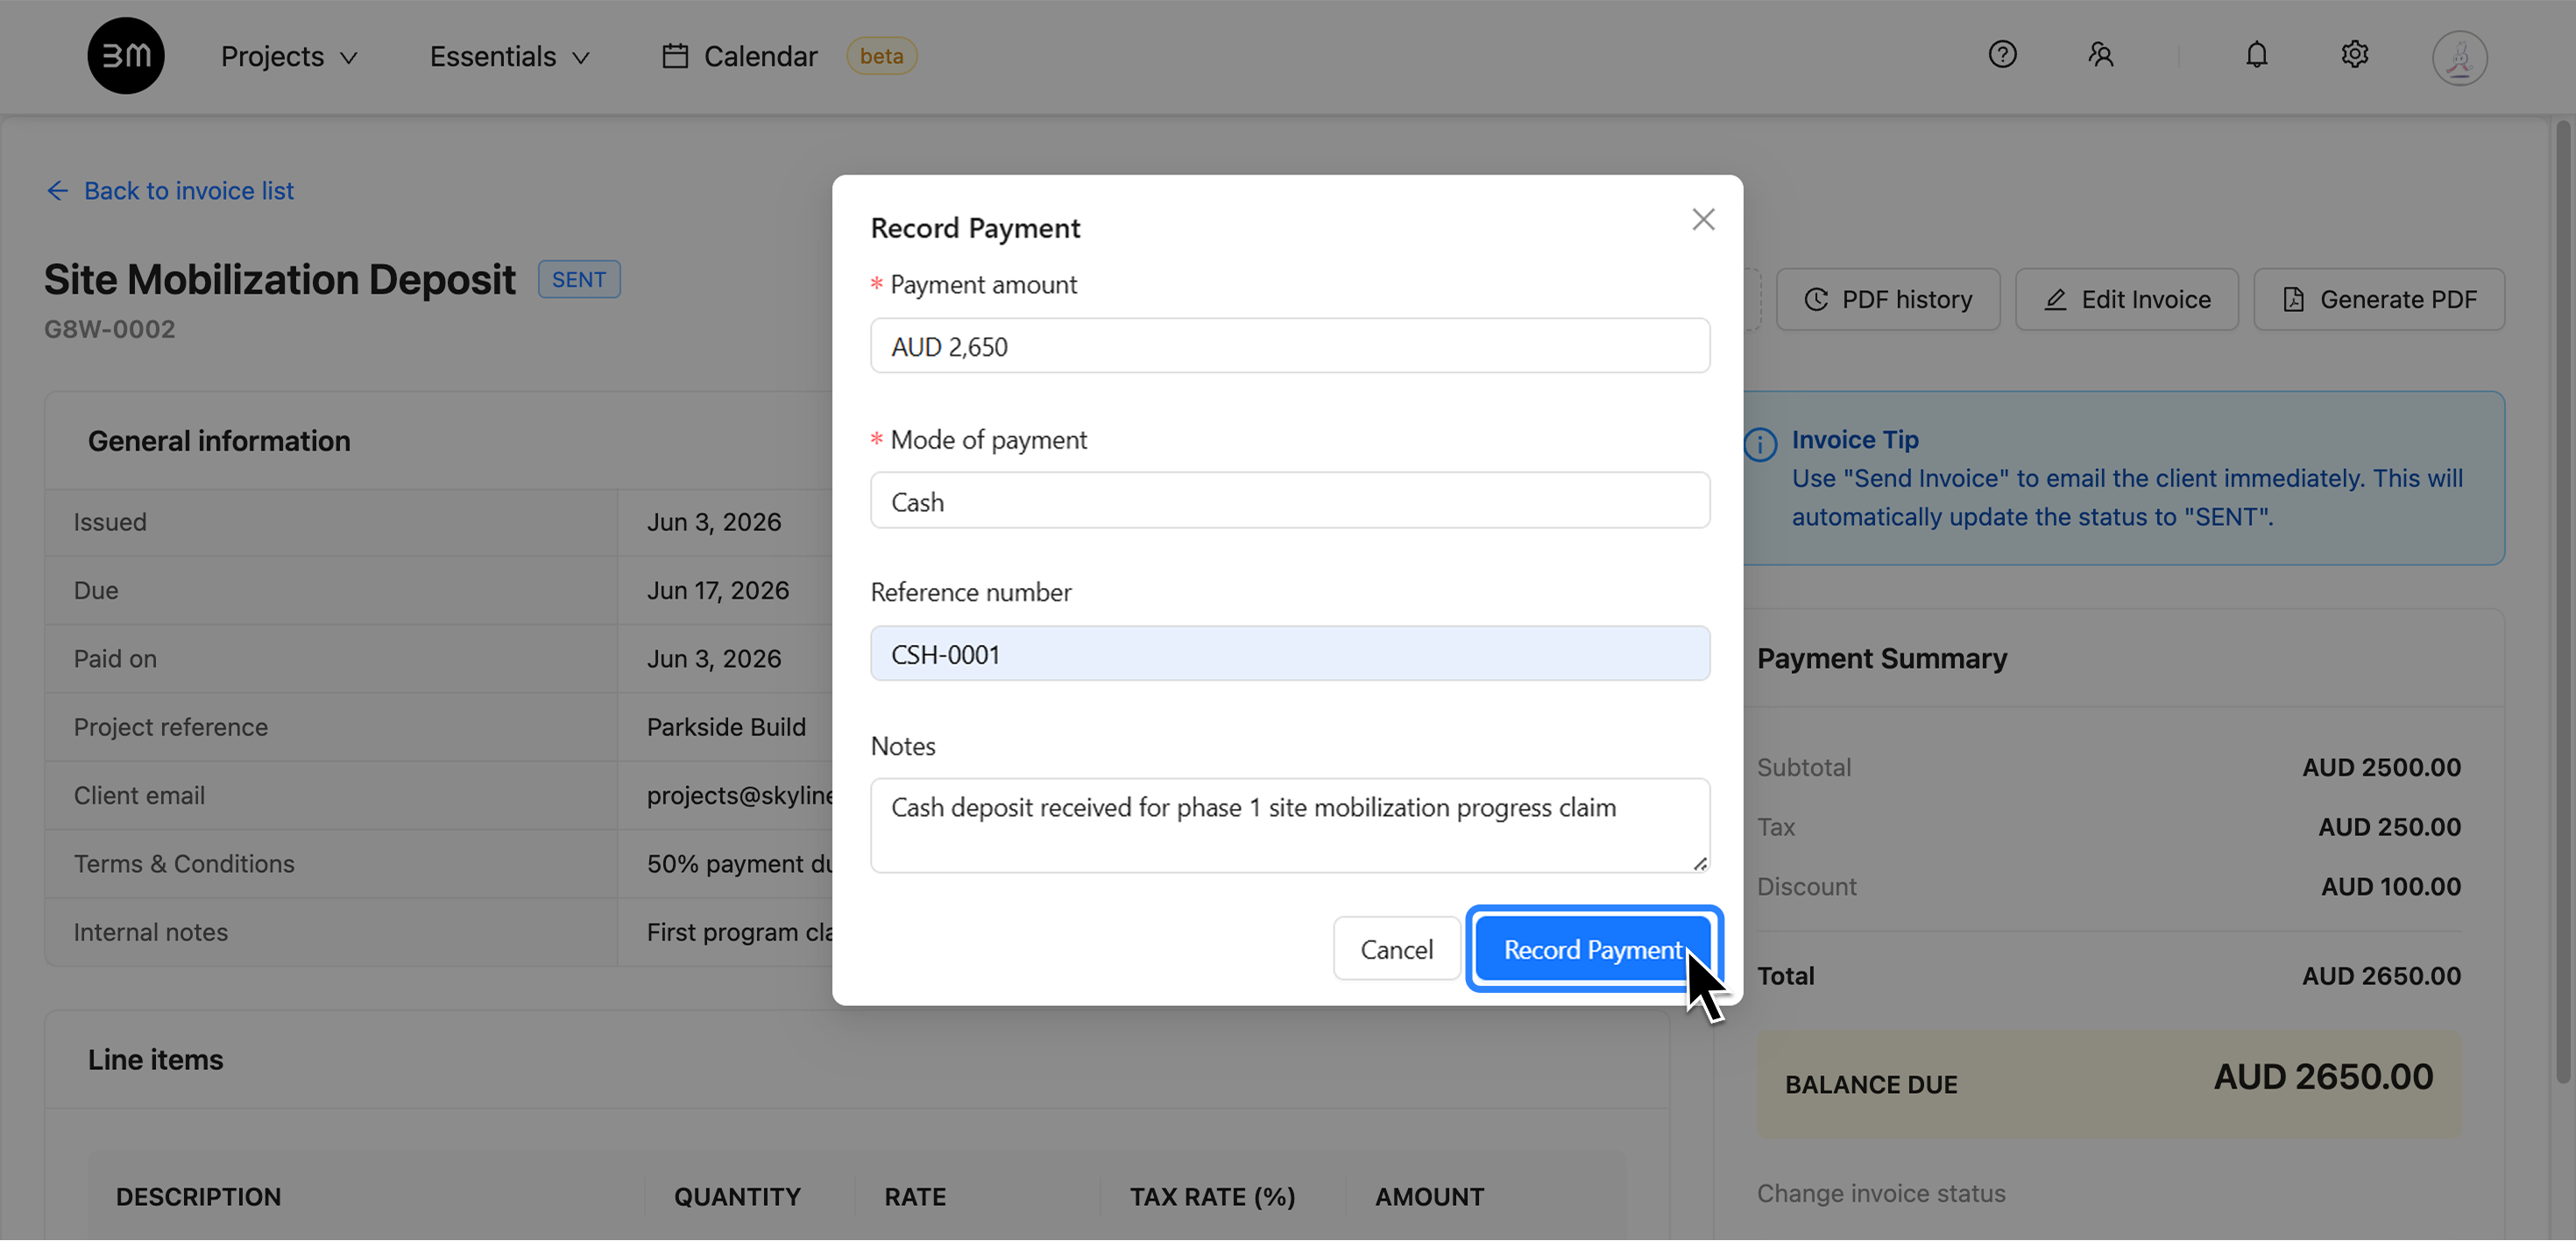Click the Issued date Jun 3, 2026

pos(714,522)
